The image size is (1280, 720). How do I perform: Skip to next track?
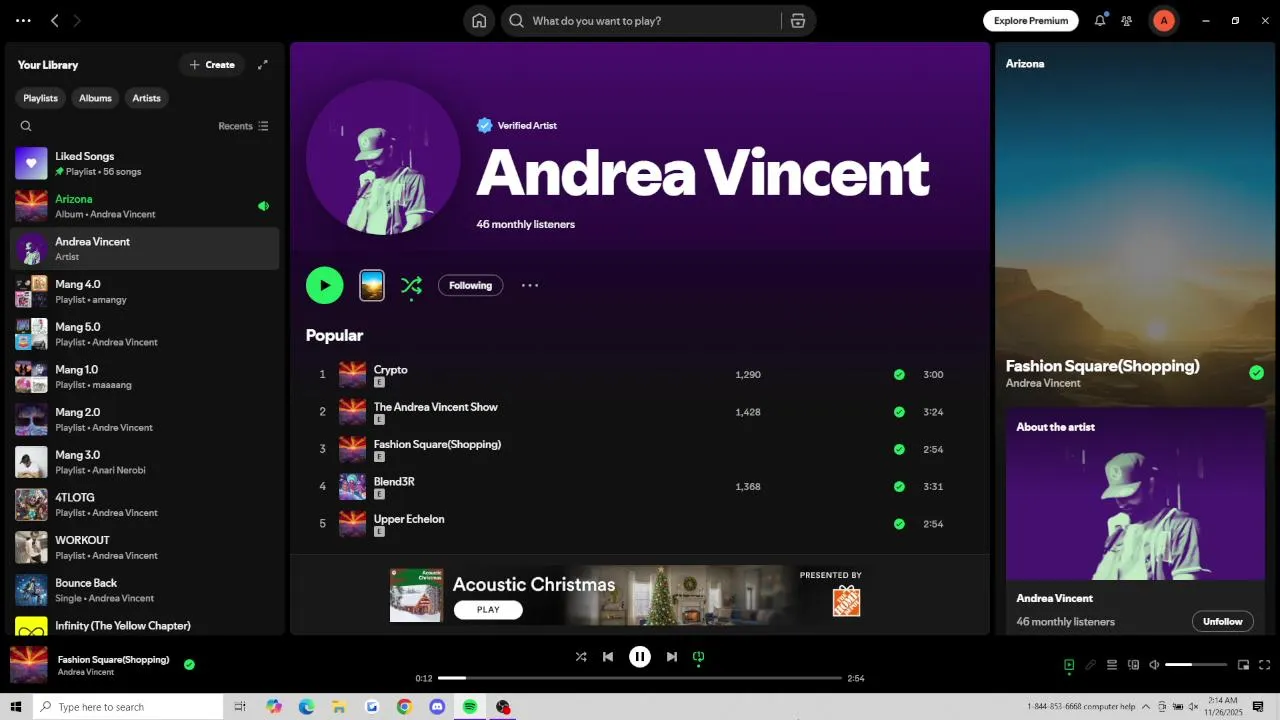[x=672, y=657]
